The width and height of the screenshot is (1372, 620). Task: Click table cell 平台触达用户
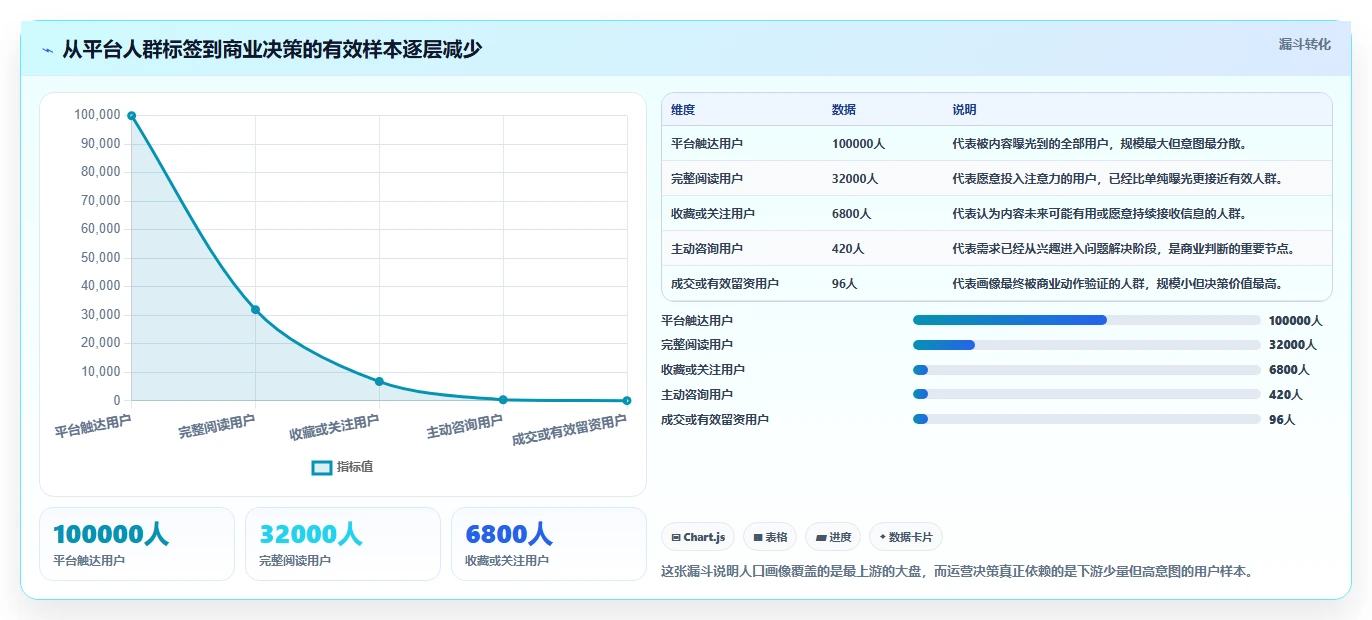tap(707, 144)
